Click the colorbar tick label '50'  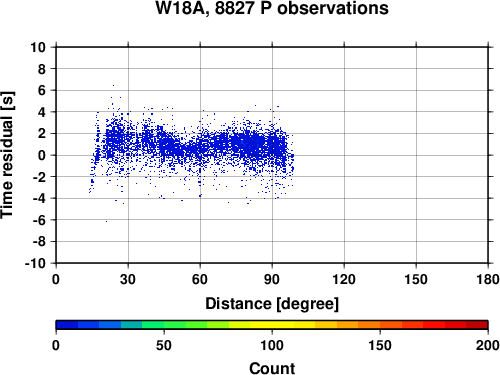click(164, 345)
